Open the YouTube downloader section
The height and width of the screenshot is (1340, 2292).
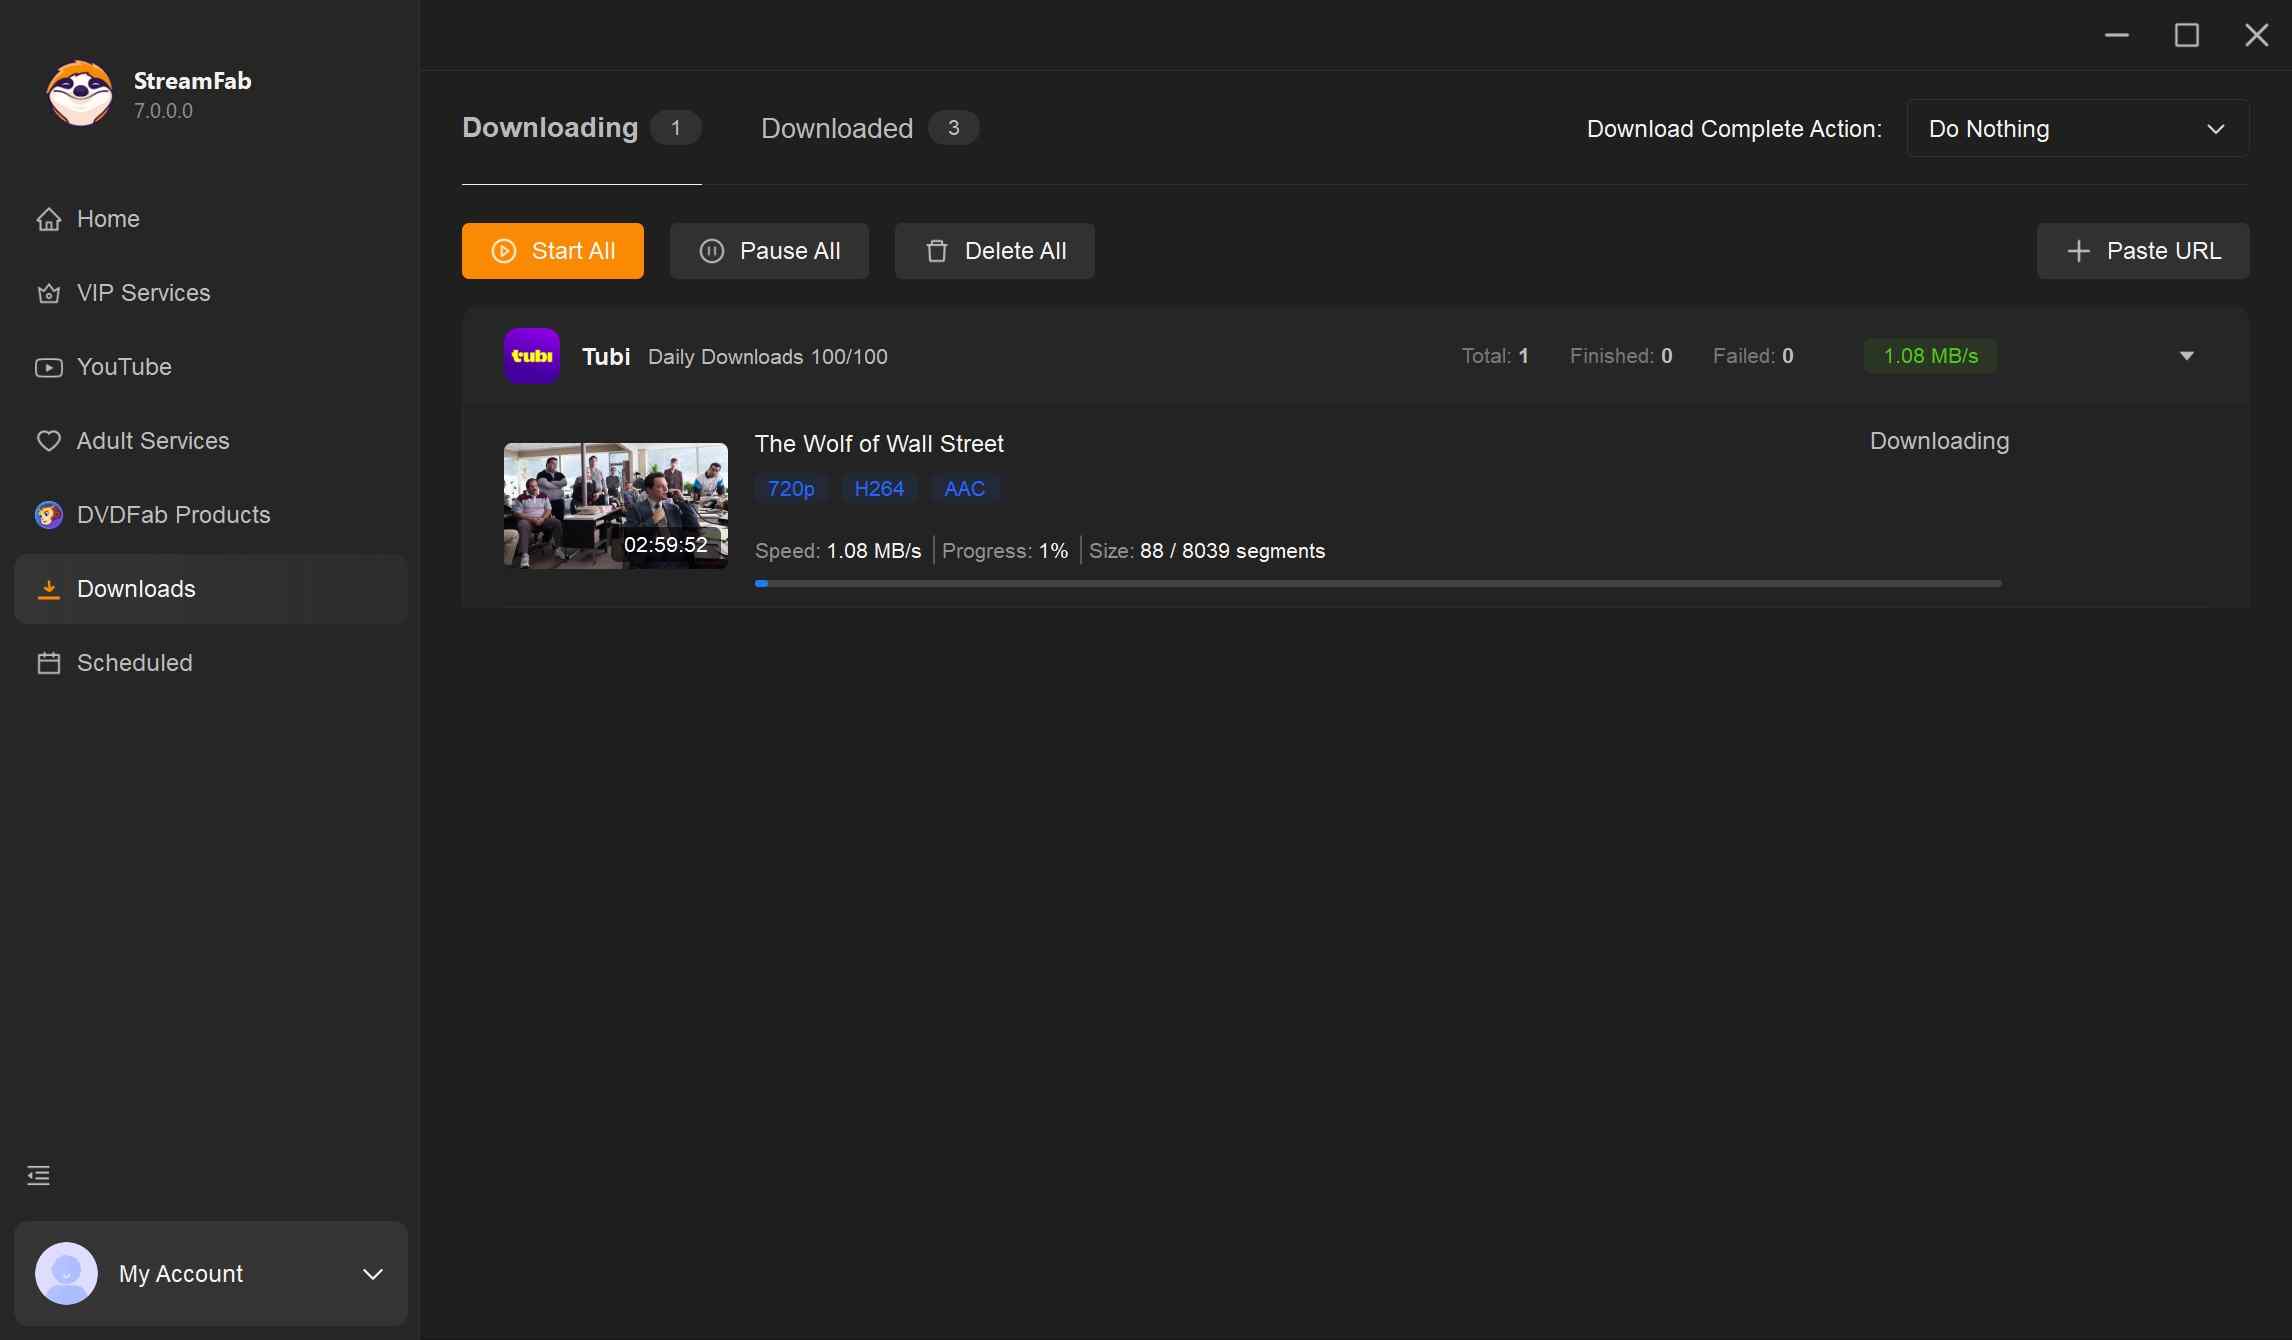pos(124,367)
